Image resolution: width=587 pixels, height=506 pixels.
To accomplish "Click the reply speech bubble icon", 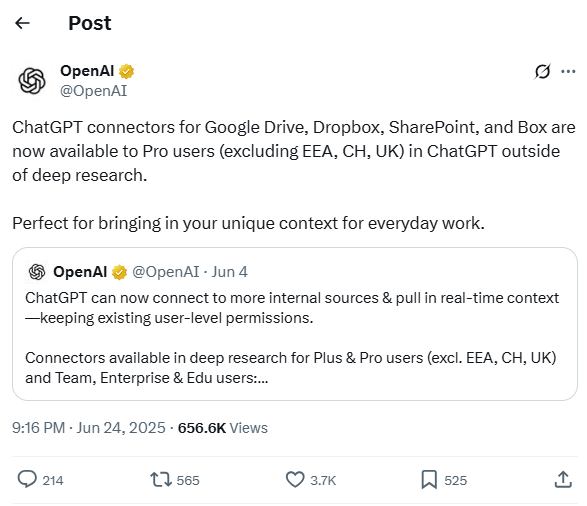I will click(x=27, y=479).
